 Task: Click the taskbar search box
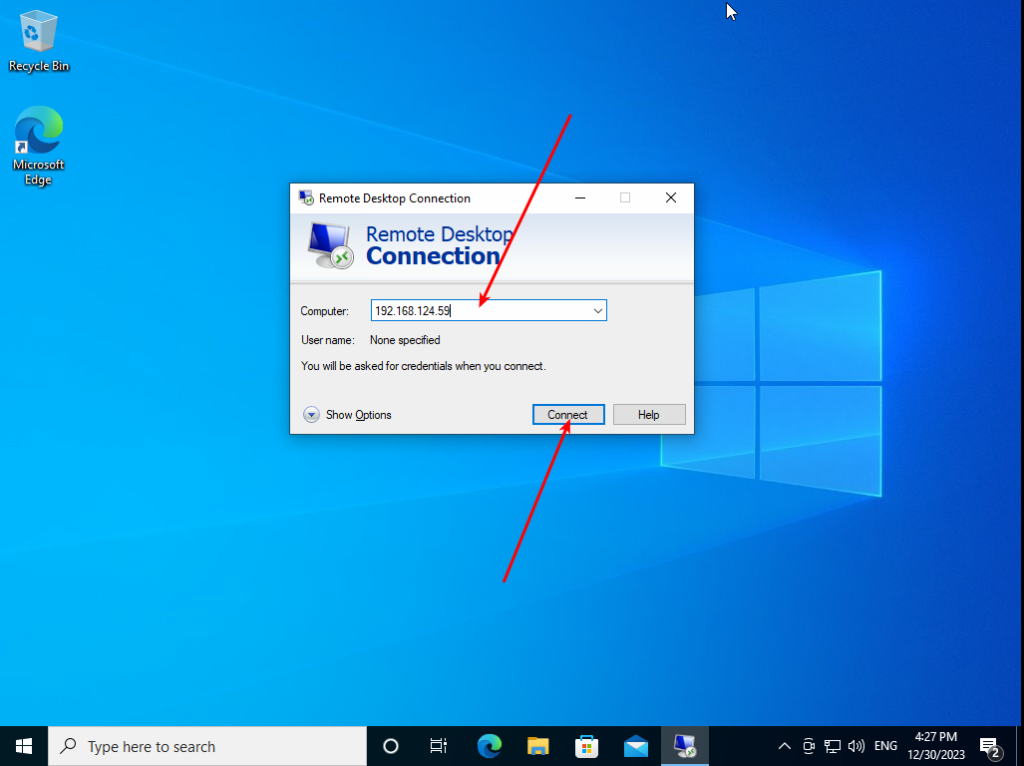coord(208,746)
